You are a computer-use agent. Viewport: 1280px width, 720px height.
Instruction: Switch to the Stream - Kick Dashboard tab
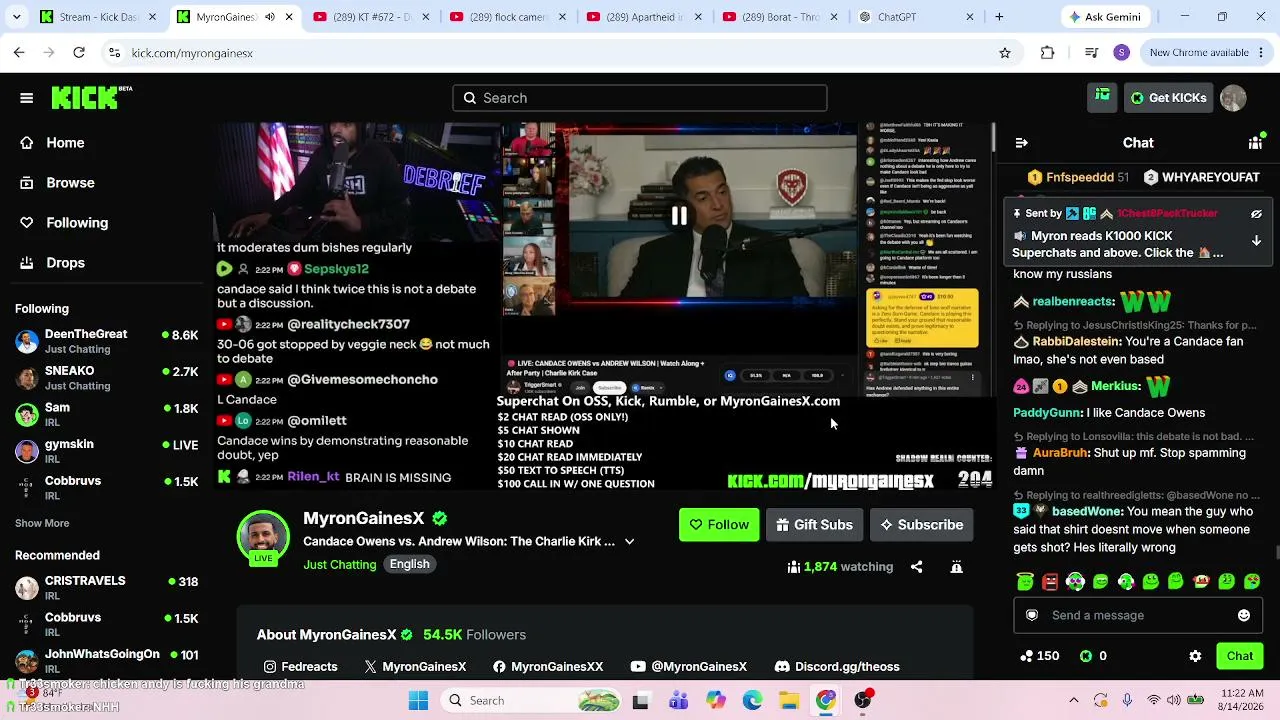tap(98, 17)
